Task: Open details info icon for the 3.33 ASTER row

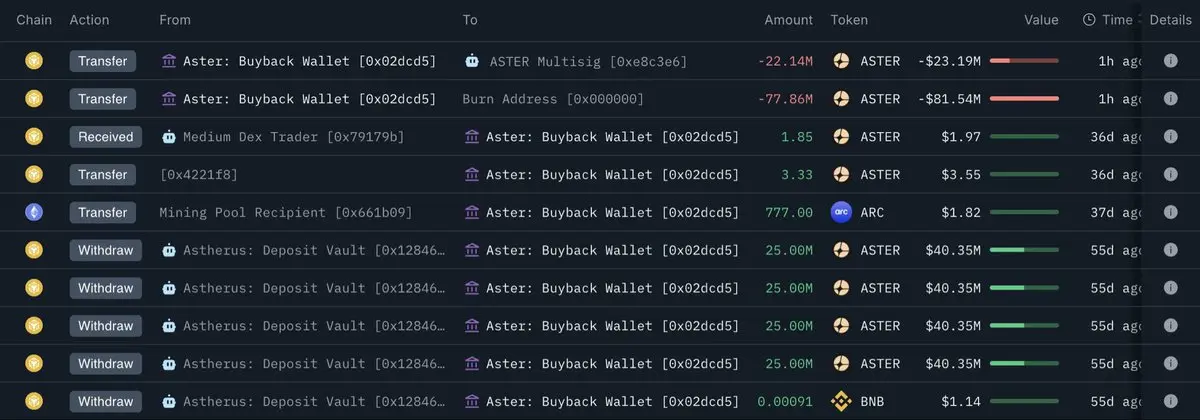Action: [1170, 175]
